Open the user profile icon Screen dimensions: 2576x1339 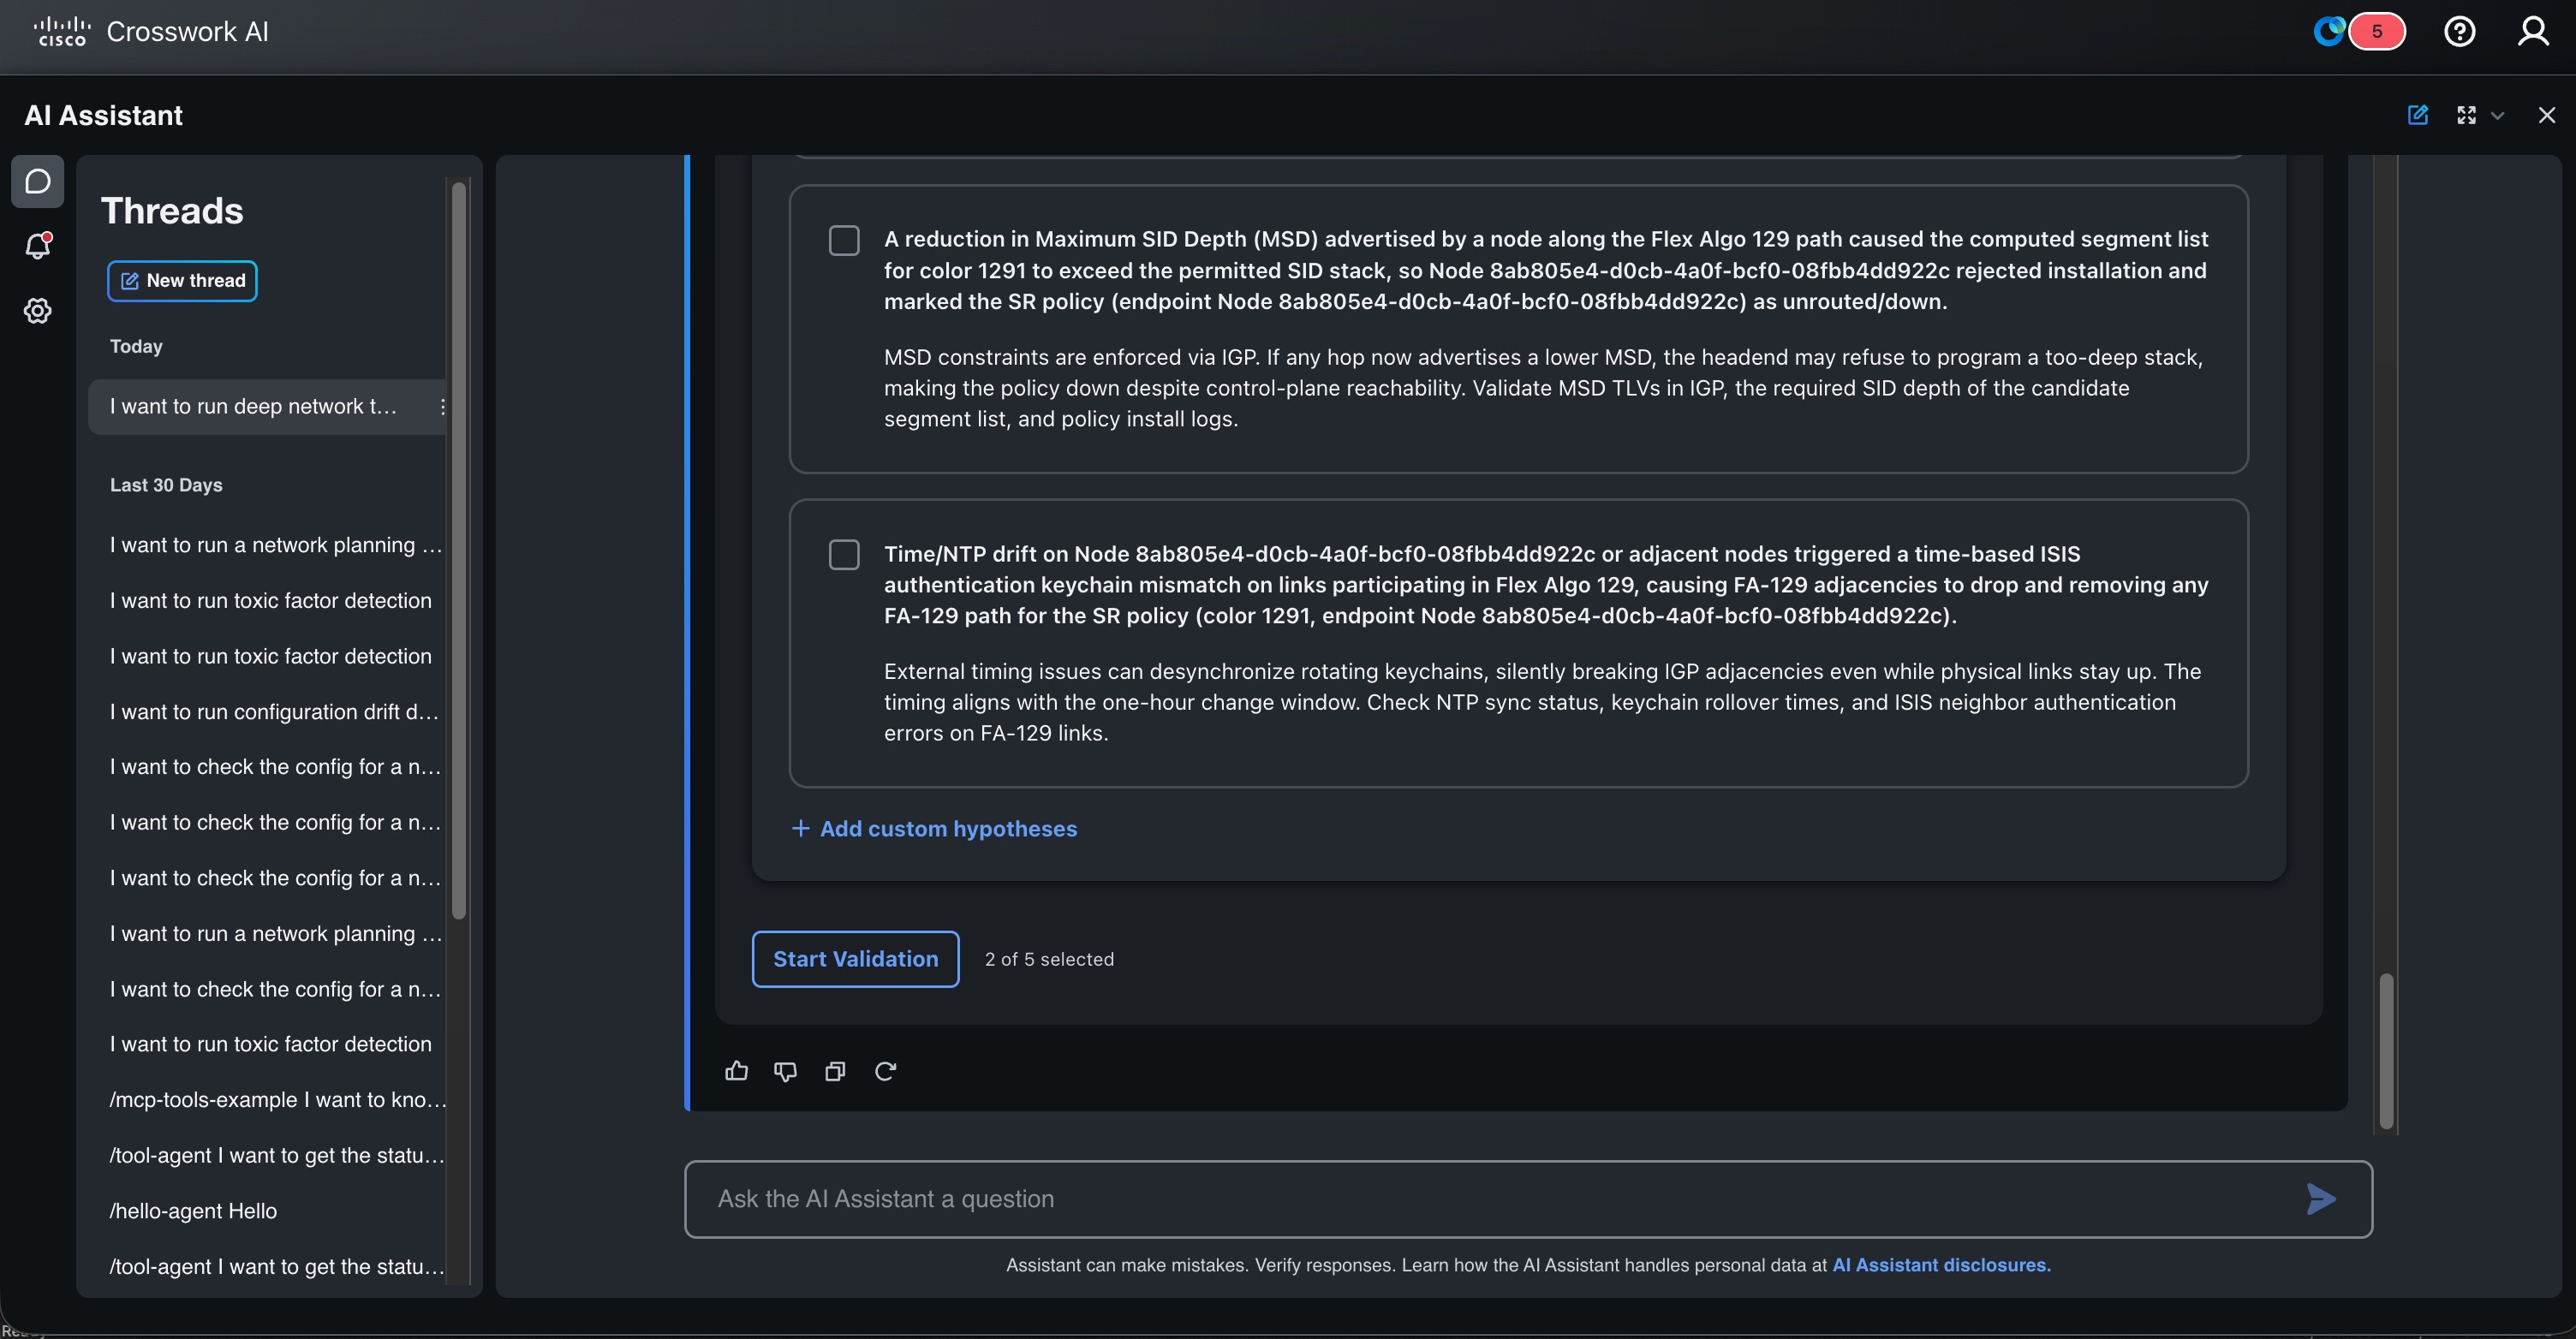(x=2532, y=32)
